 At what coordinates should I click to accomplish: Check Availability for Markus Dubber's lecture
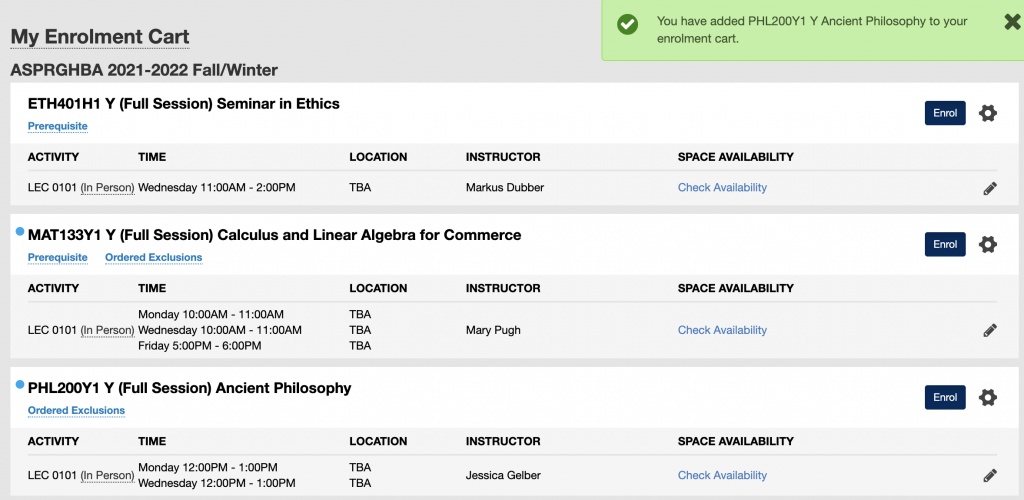pyautogui.click(x=722, y=187)
